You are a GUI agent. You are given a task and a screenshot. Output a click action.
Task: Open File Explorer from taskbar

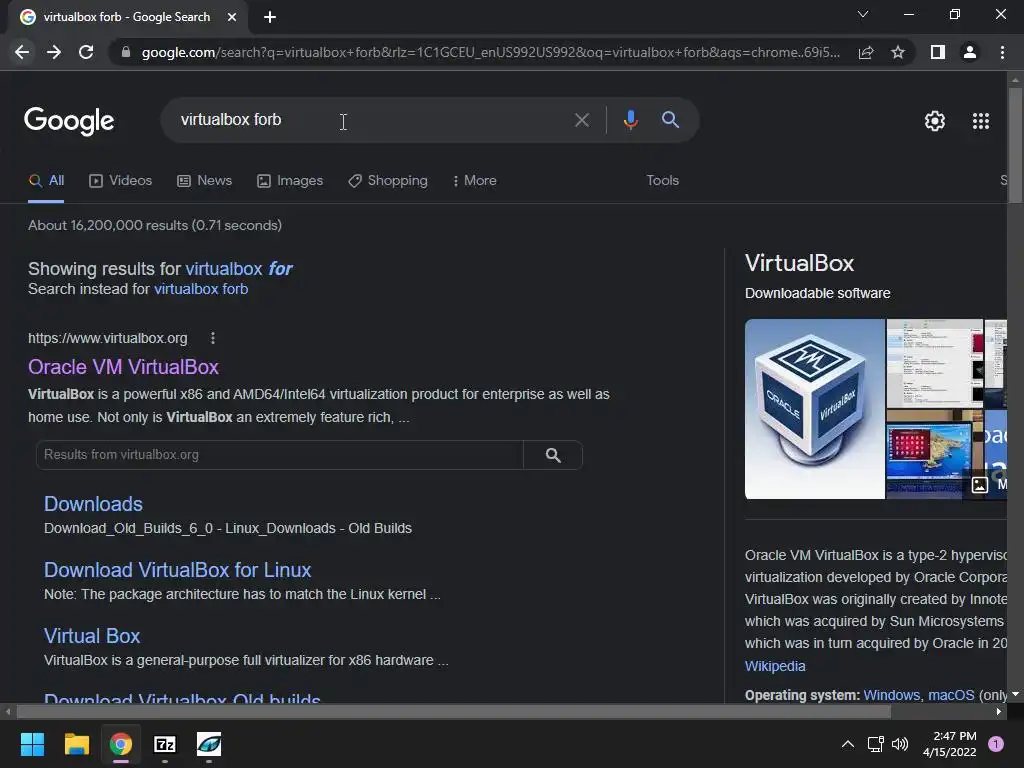pos(76,744)
